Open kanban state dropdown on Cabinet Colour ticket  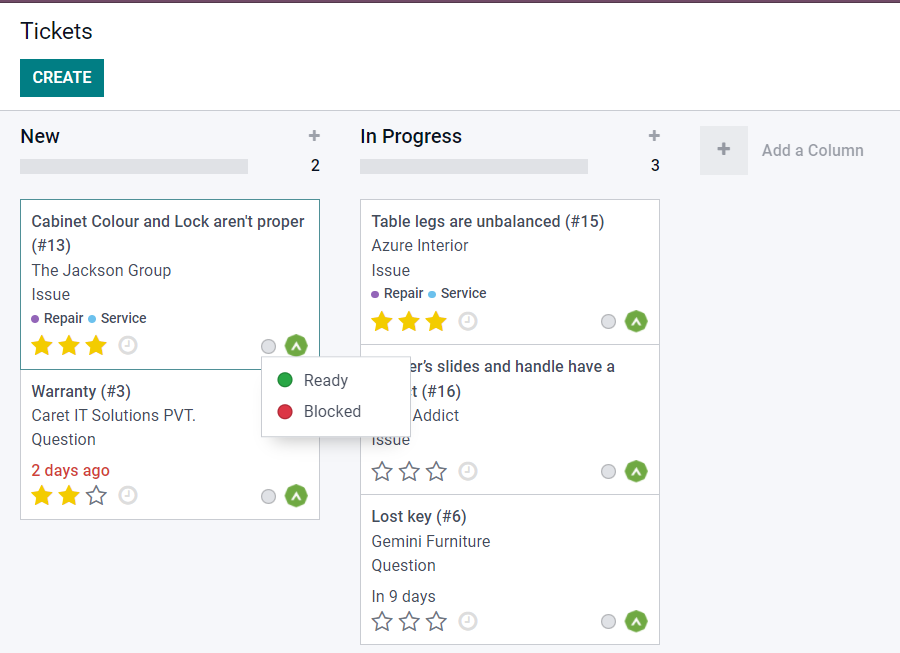point(268,346)
